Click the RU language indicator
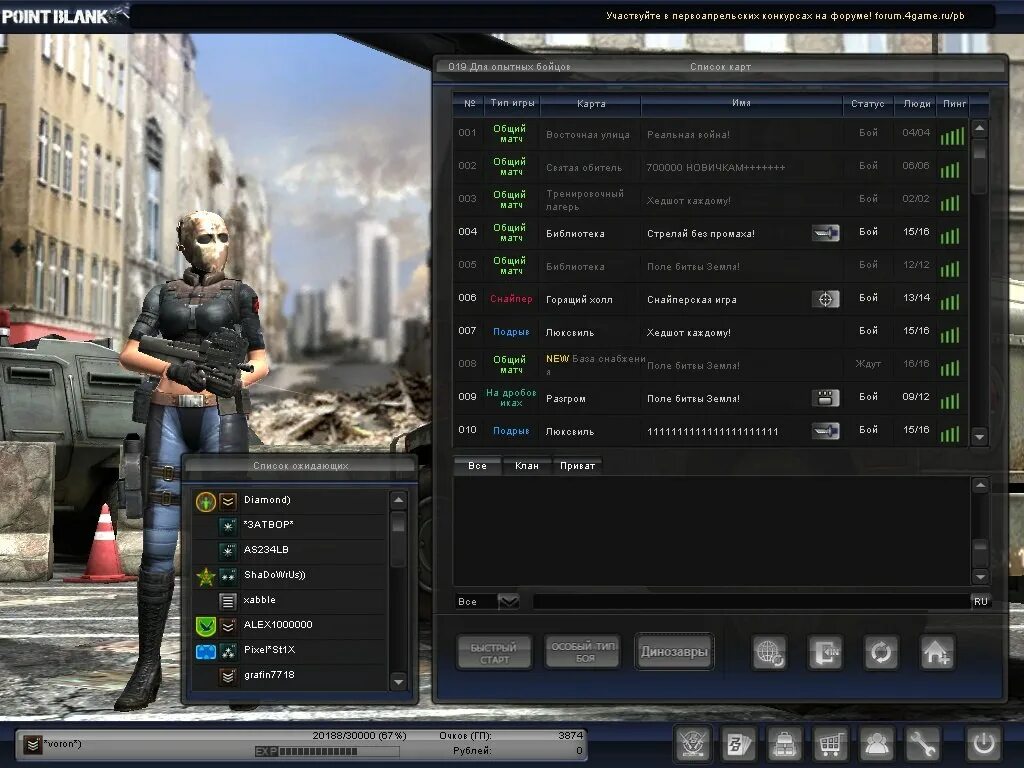 coord(980,601)
